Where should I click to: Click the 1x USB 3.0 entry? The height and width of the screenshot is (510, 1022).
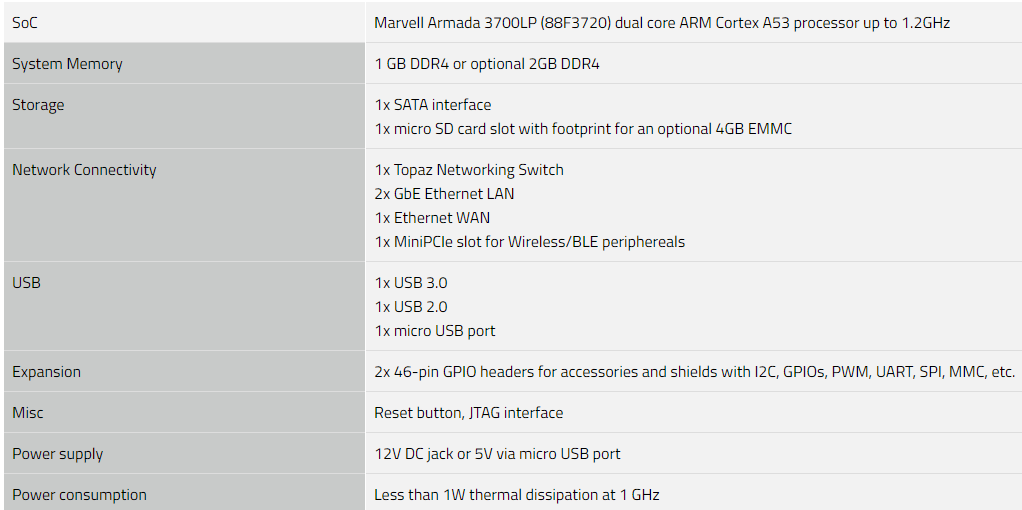click(411, 283)
